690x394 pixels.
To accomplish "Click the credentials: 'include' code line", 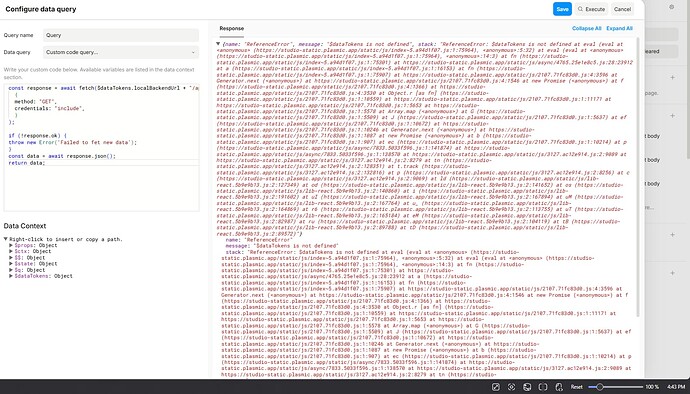I will tap(49, 108).
